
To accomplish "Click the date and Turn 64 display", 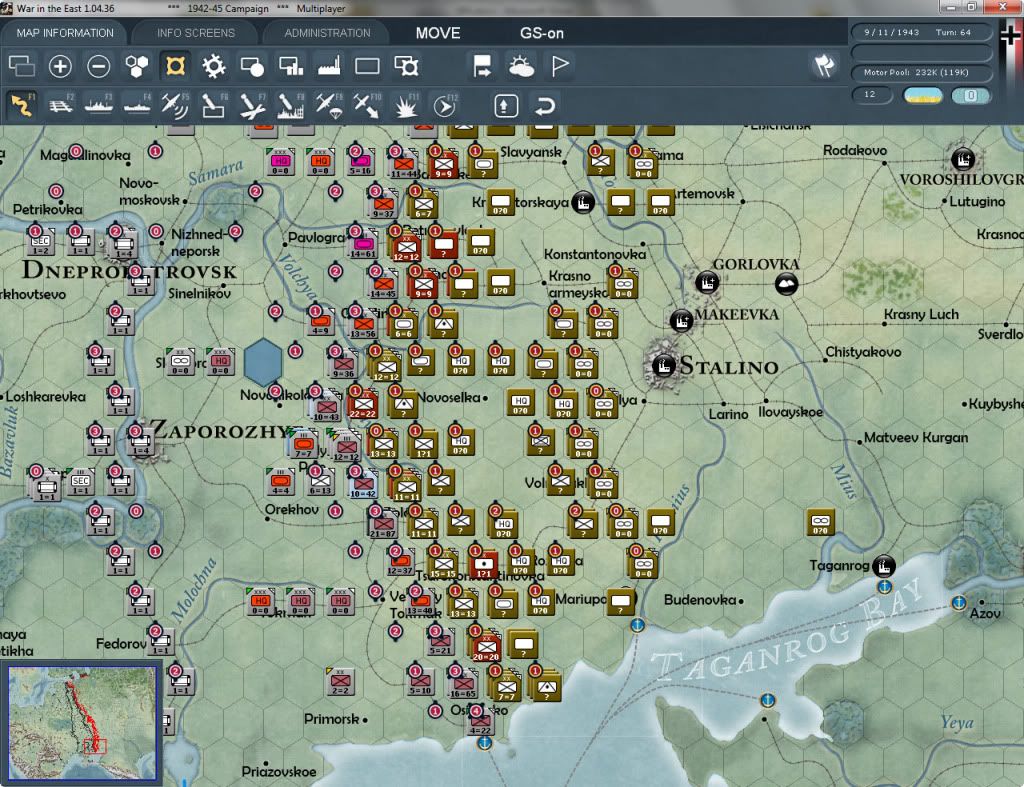I will coord(921,32).
